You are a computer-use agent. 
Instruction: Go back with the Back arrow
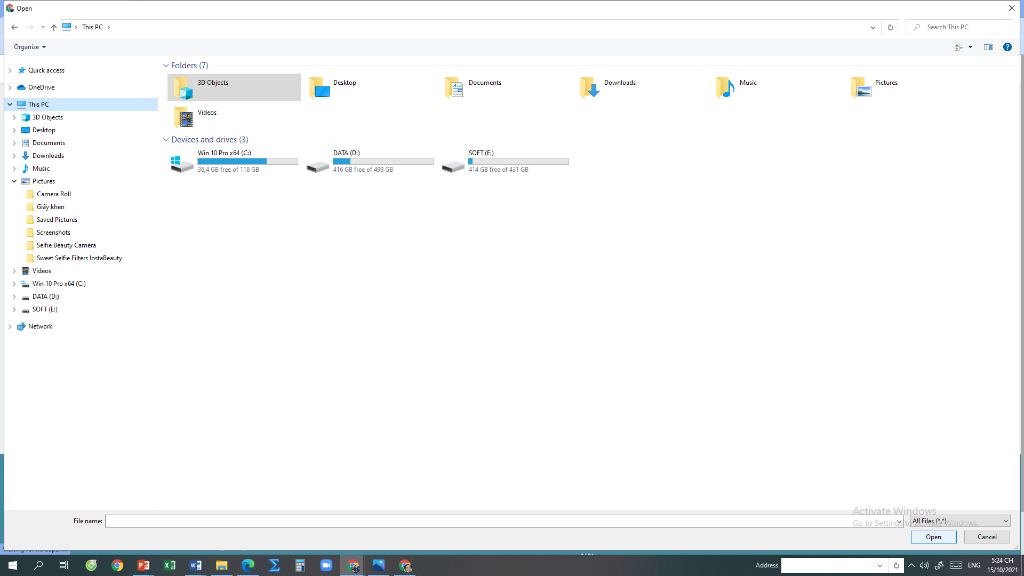[x=14, y=27]
